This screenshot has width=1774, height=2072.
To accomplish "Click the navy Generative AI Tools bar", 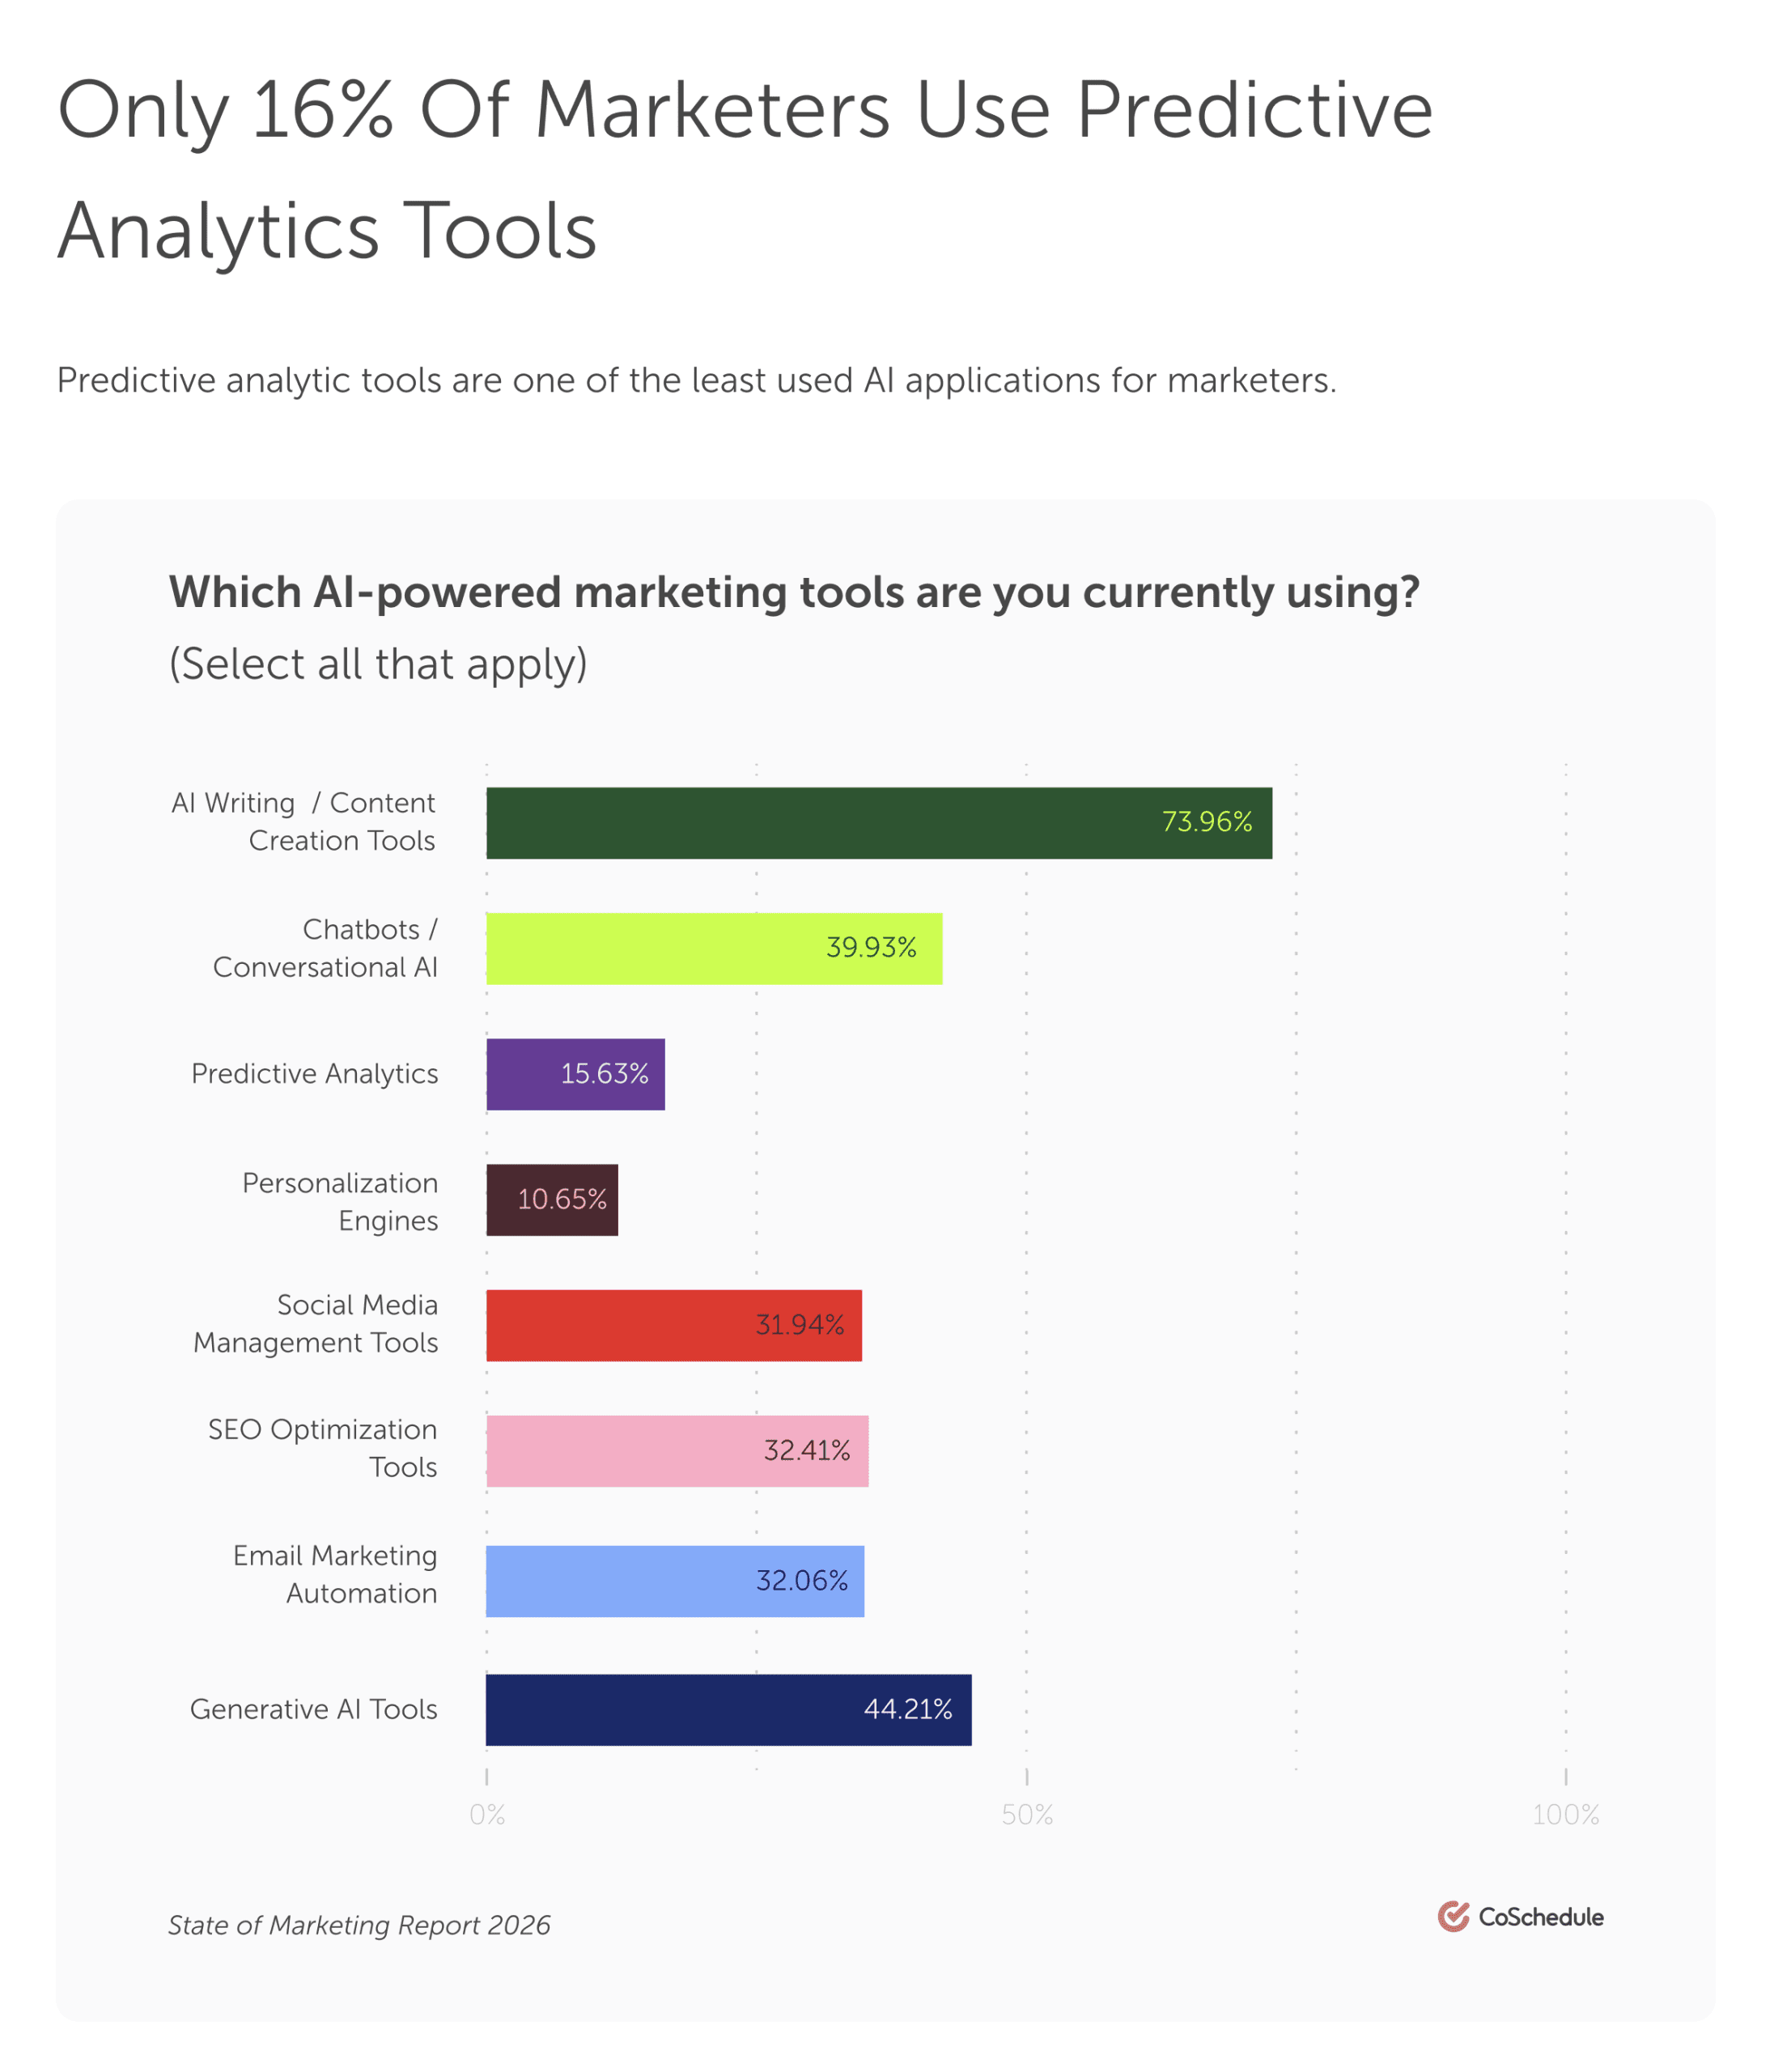I will click(728, 1710).
